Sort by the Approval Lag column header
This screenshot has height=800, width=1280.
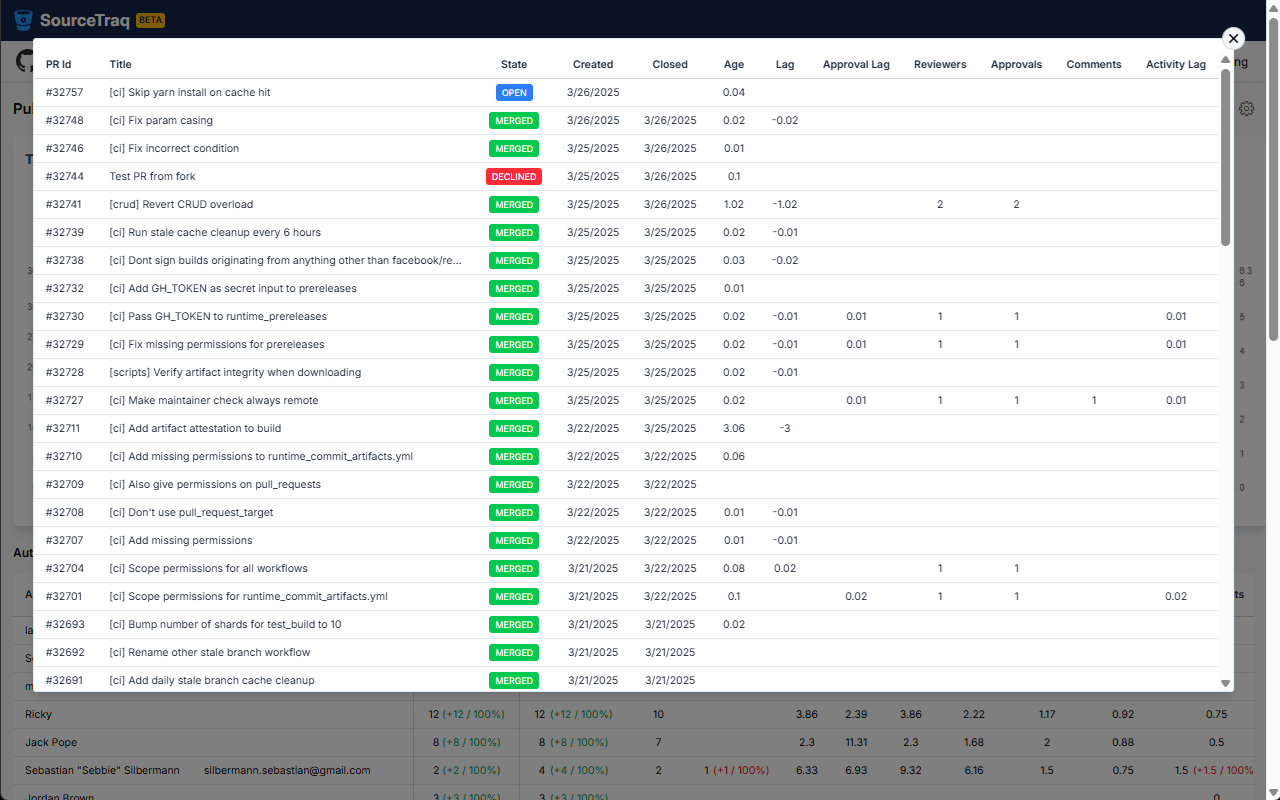(x=856, y=64)
